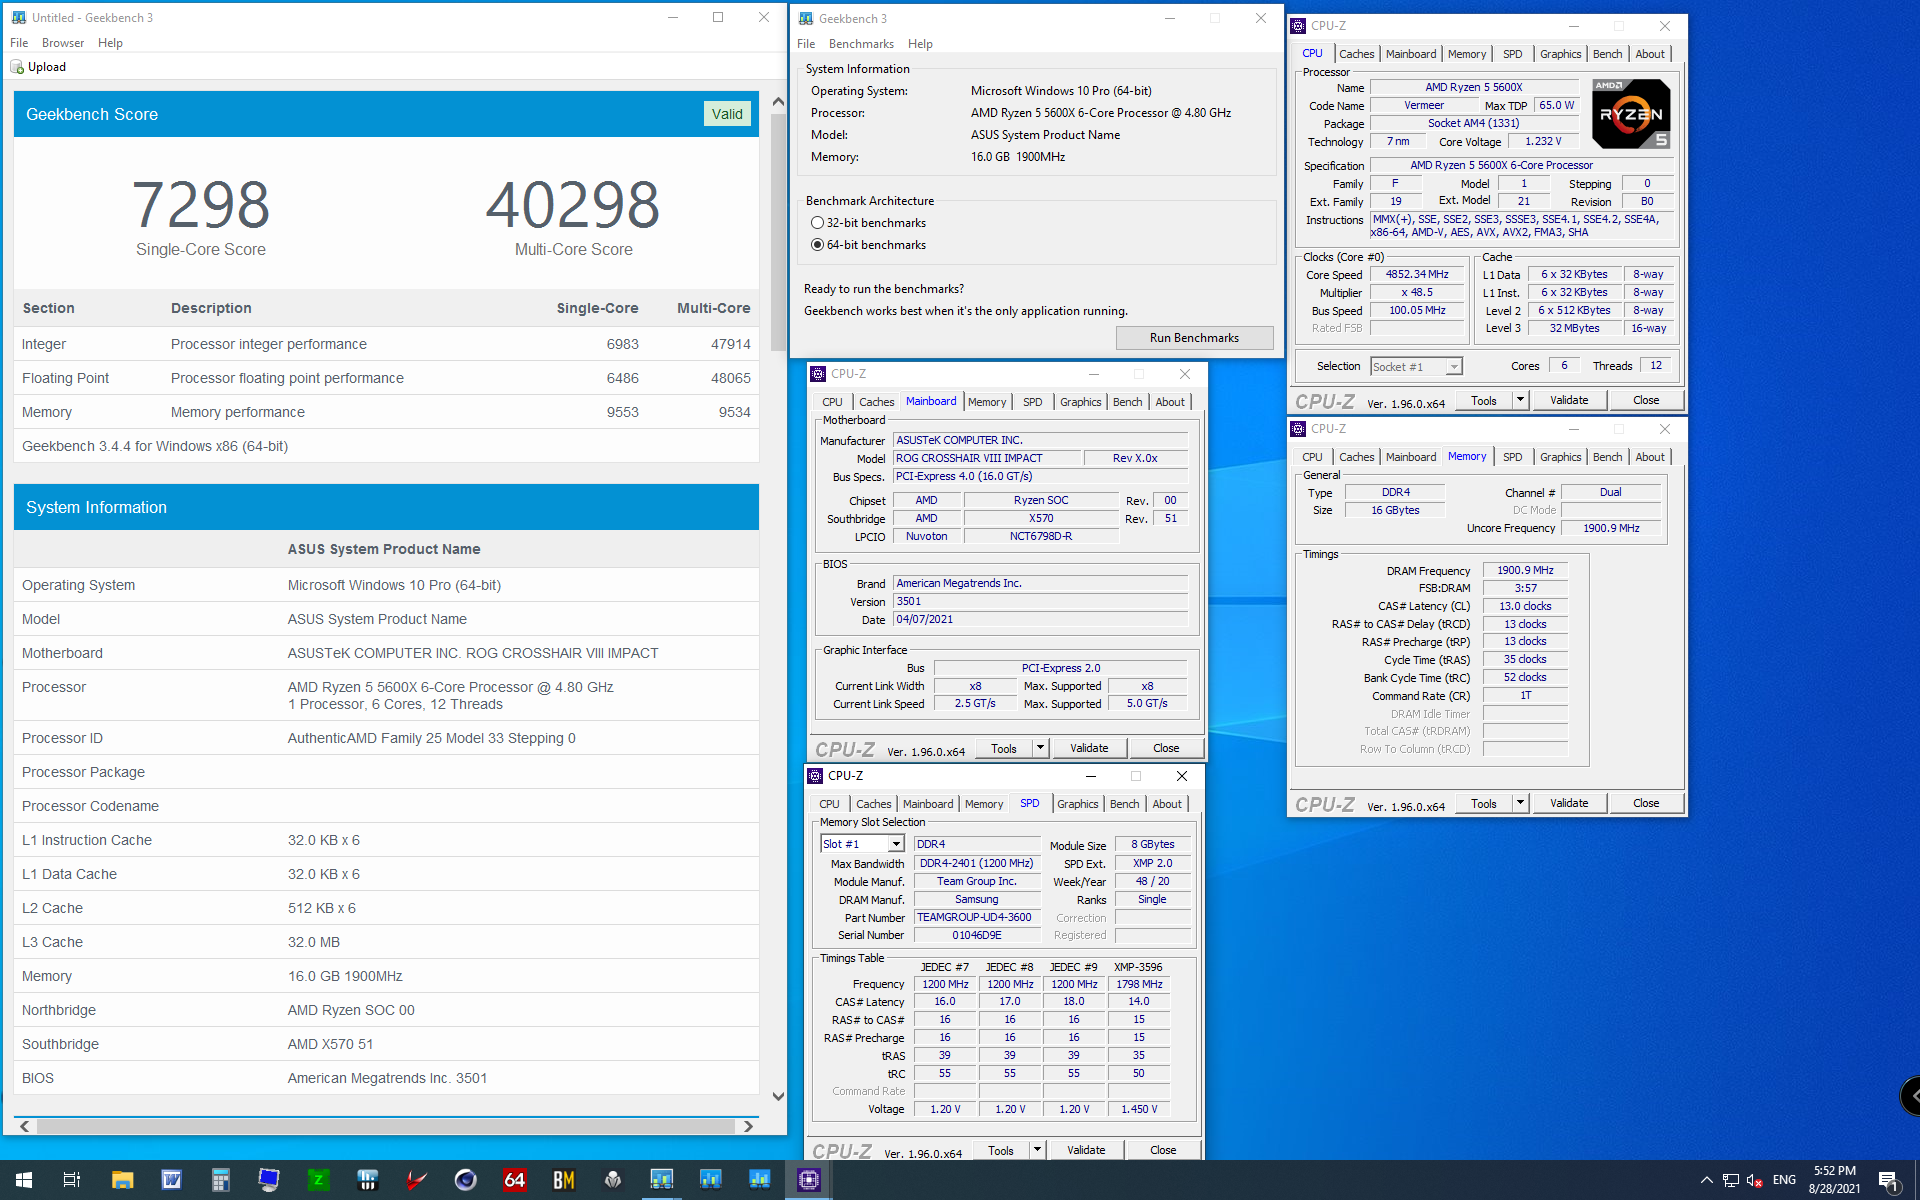
Task: Switch to Caches tab in CPU window
Action: pos(1356,54)
